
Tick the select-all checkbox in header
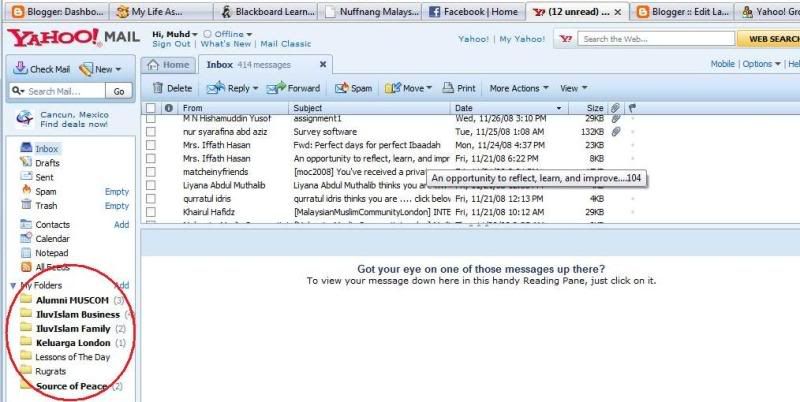[151, 108]
